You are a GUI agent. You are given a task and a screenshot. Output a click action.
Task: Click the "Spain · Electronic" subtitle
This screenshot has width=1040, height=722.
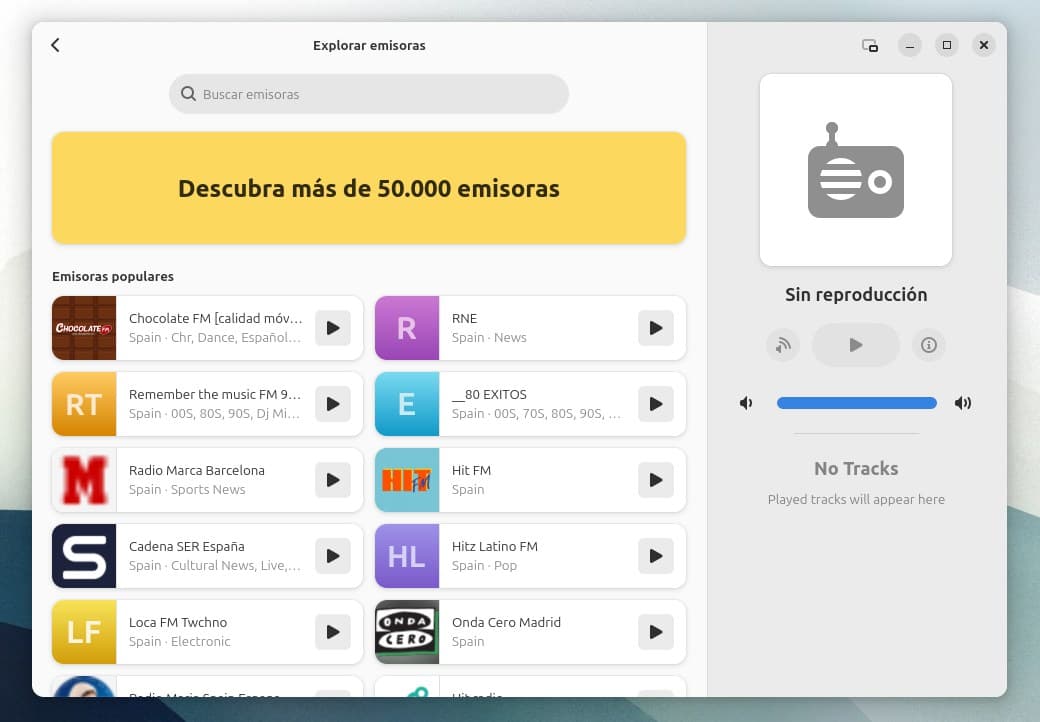[180, 642]
